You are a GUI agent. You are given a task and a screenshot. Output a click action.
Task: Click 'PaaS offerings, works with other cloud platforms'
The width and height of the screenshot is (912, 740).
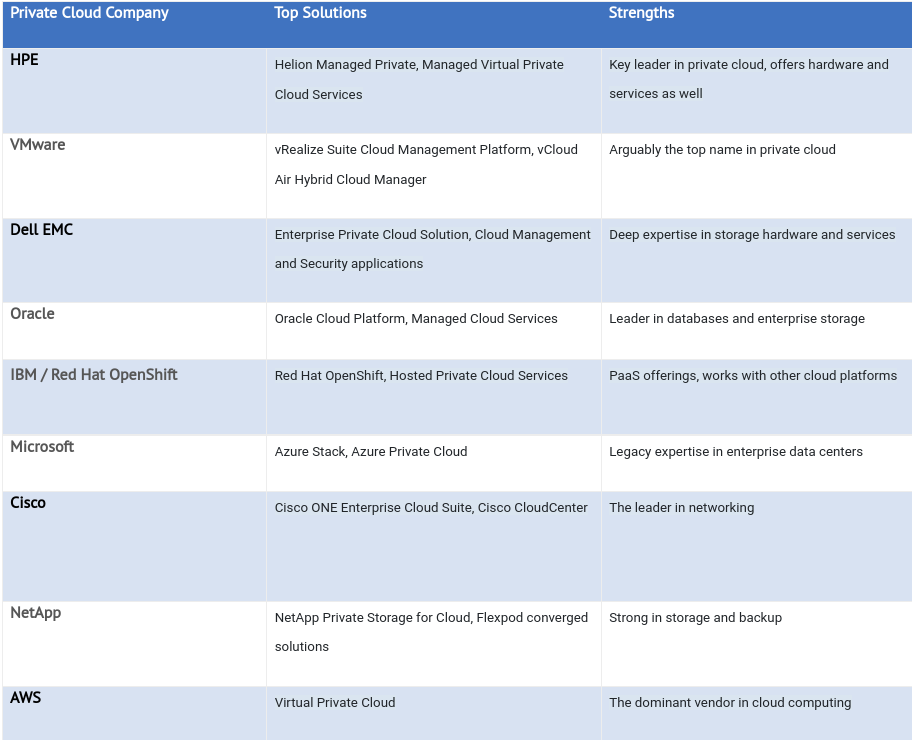click(753, 376)
